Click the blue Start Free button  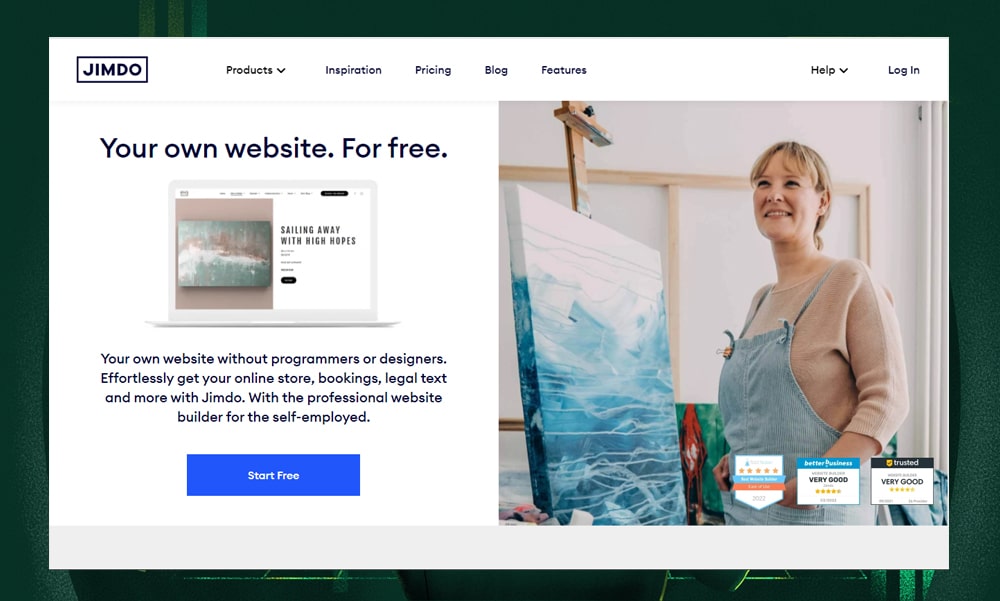pos(273,475)
